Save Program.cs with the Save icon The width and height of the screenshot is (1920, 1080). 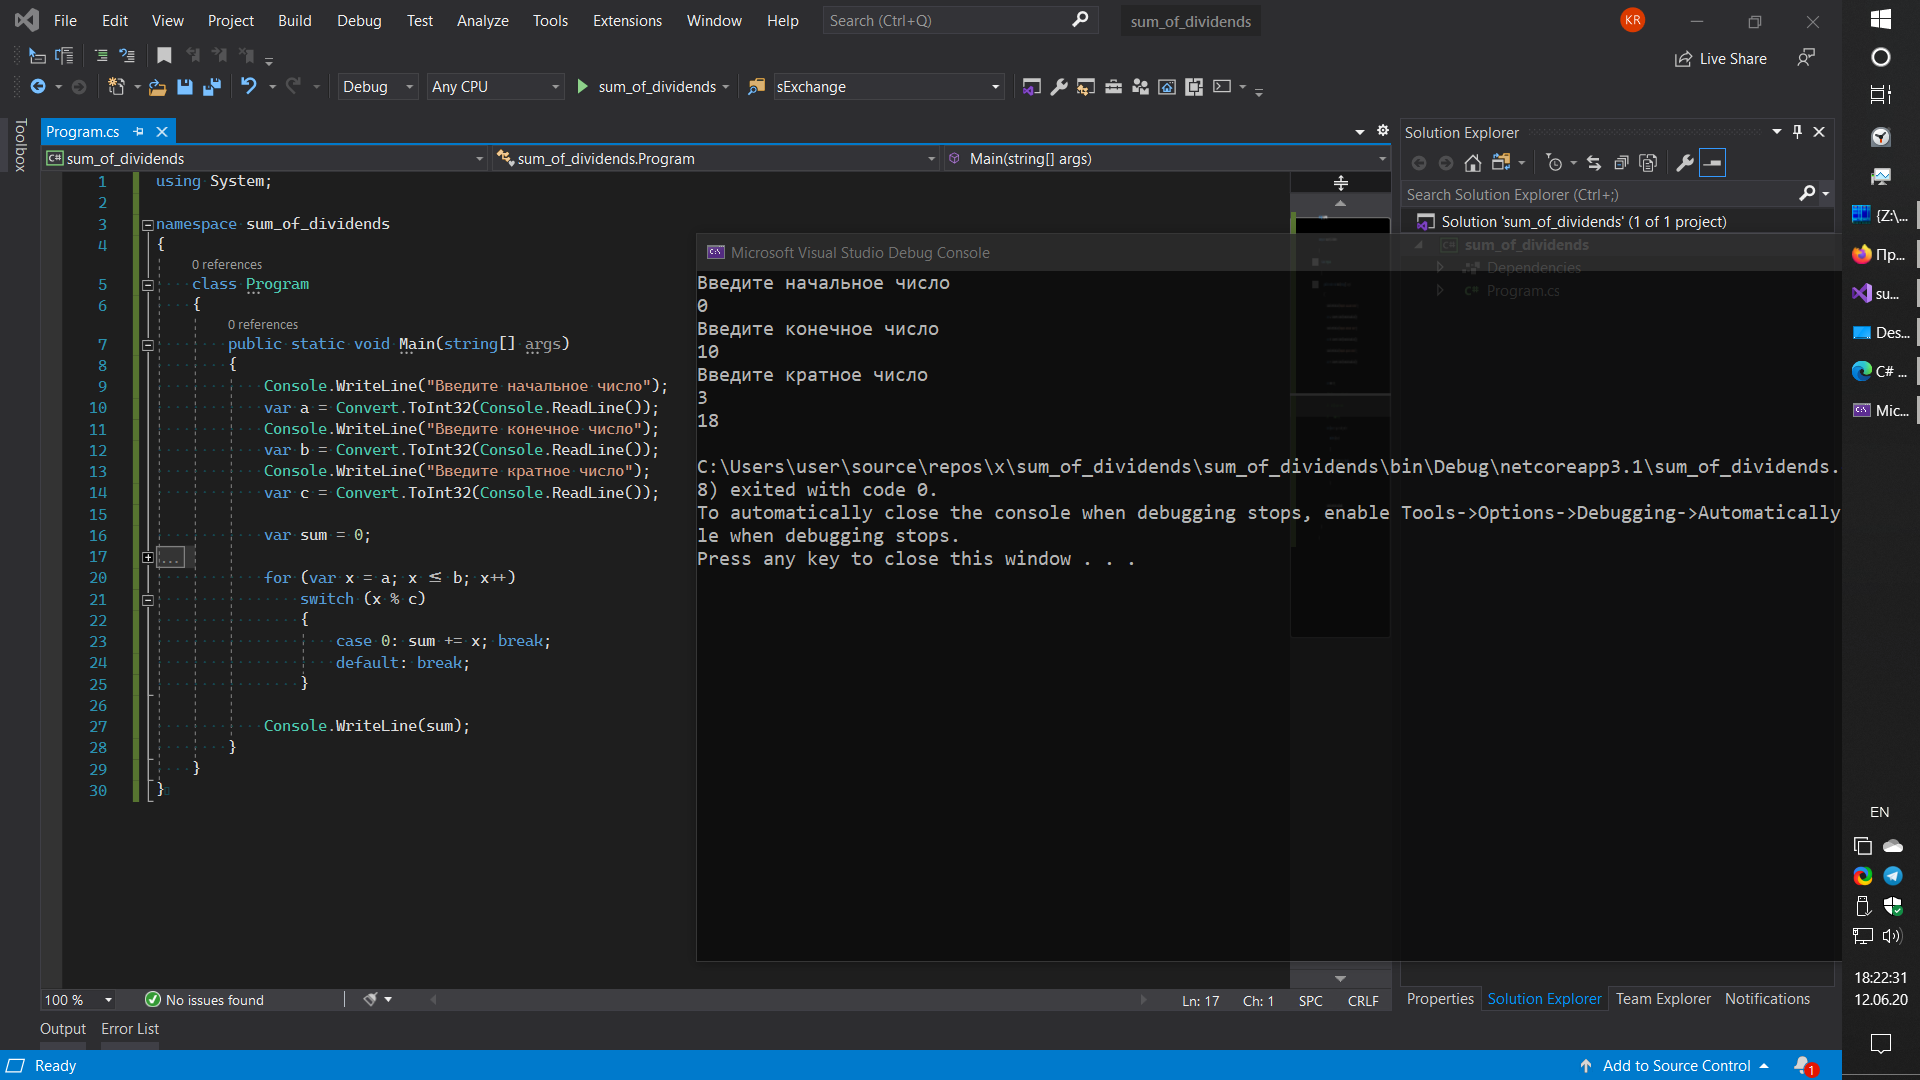pos(185,87)
